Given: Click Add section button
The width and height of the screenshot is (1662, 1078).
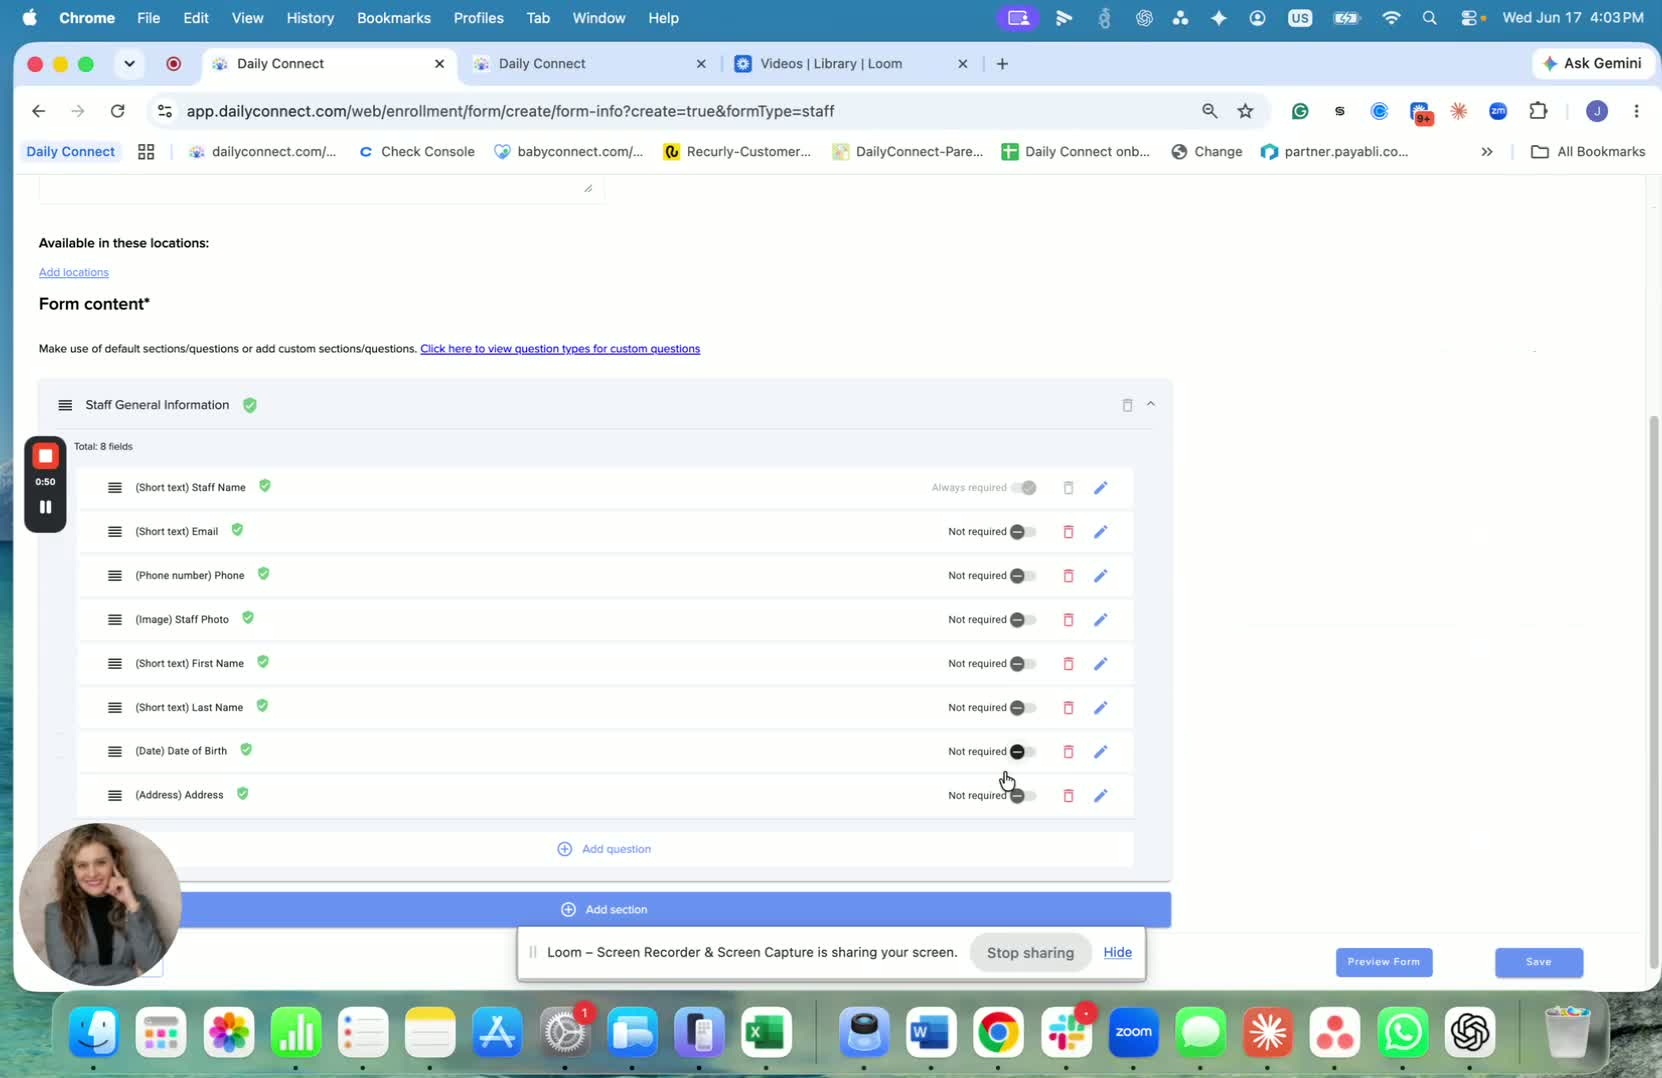Looking at the screenshot, I should (x=604, y=910).
